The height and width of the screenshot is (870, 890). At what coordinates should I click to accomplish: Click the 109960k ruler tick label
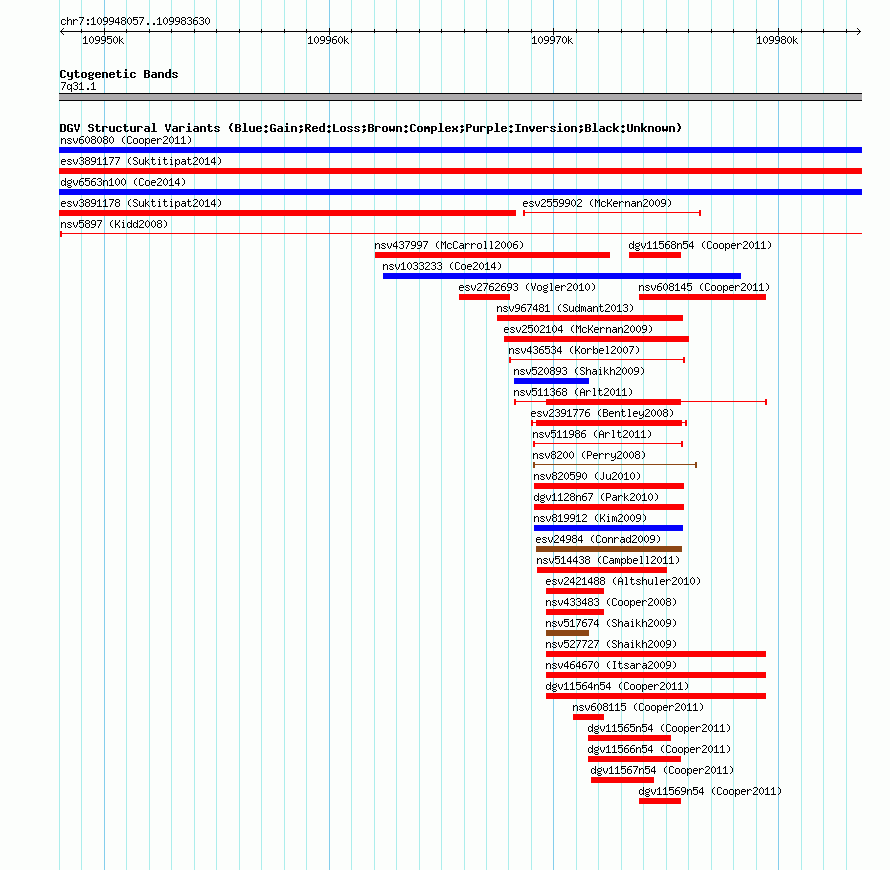point(328,40)
